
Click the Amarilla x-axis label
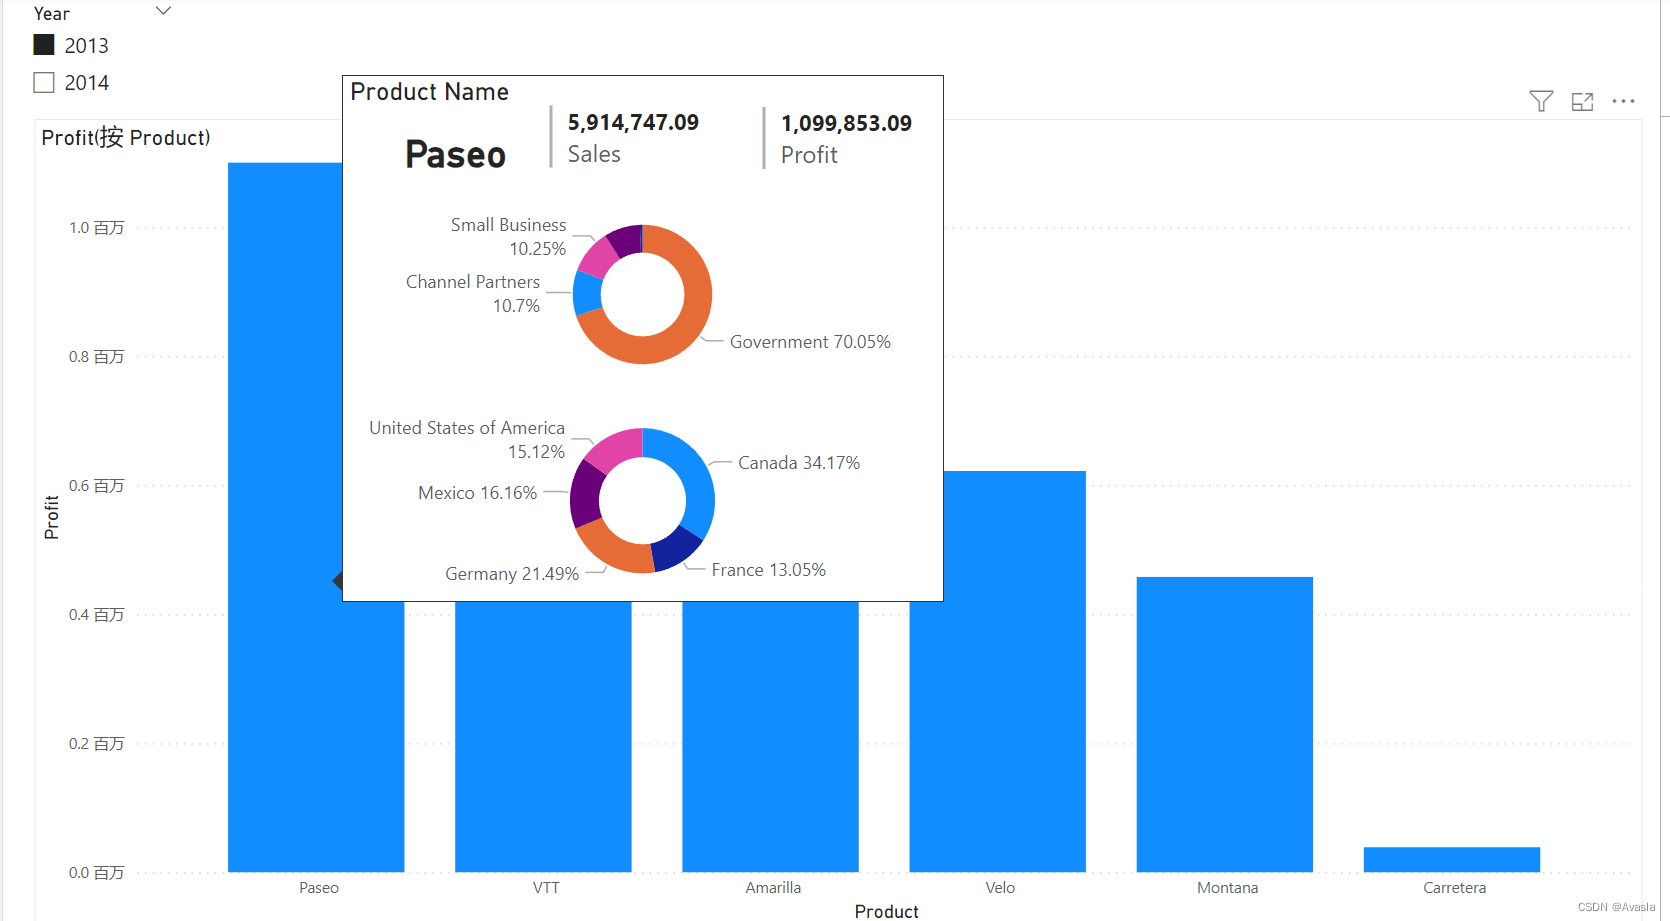click(773, 888)
